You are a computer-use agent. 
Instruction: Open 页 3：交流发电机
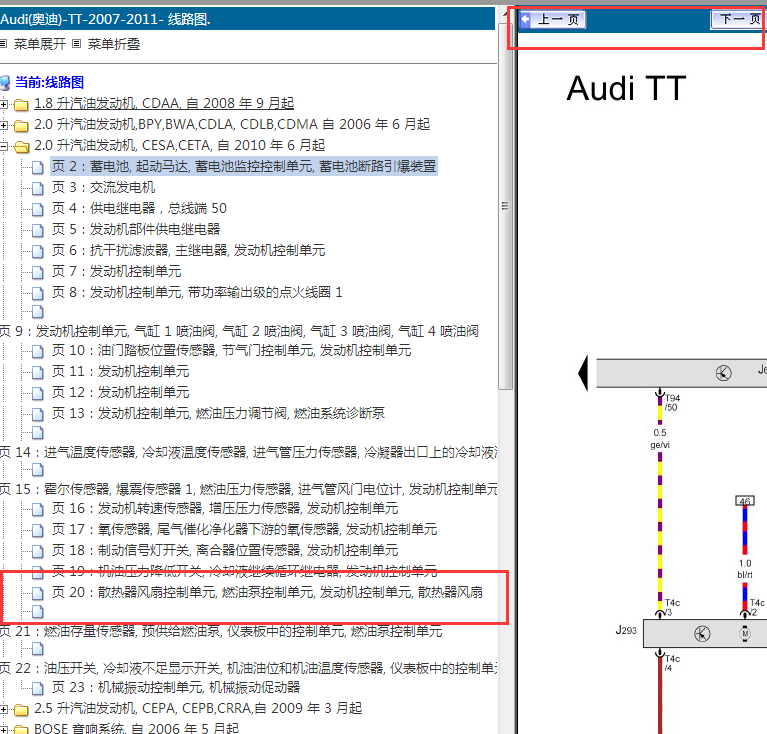point(103,187)
